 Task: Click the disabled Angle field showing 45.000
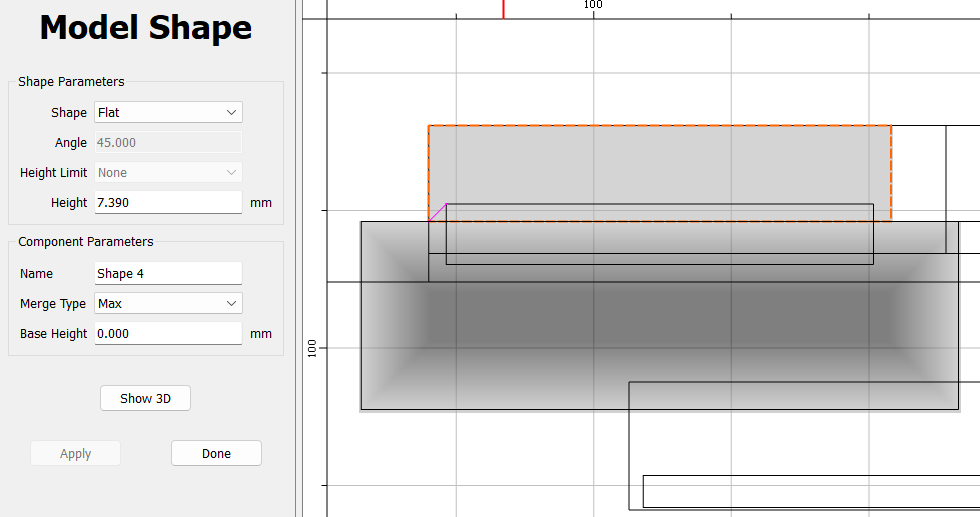[168, 143]
